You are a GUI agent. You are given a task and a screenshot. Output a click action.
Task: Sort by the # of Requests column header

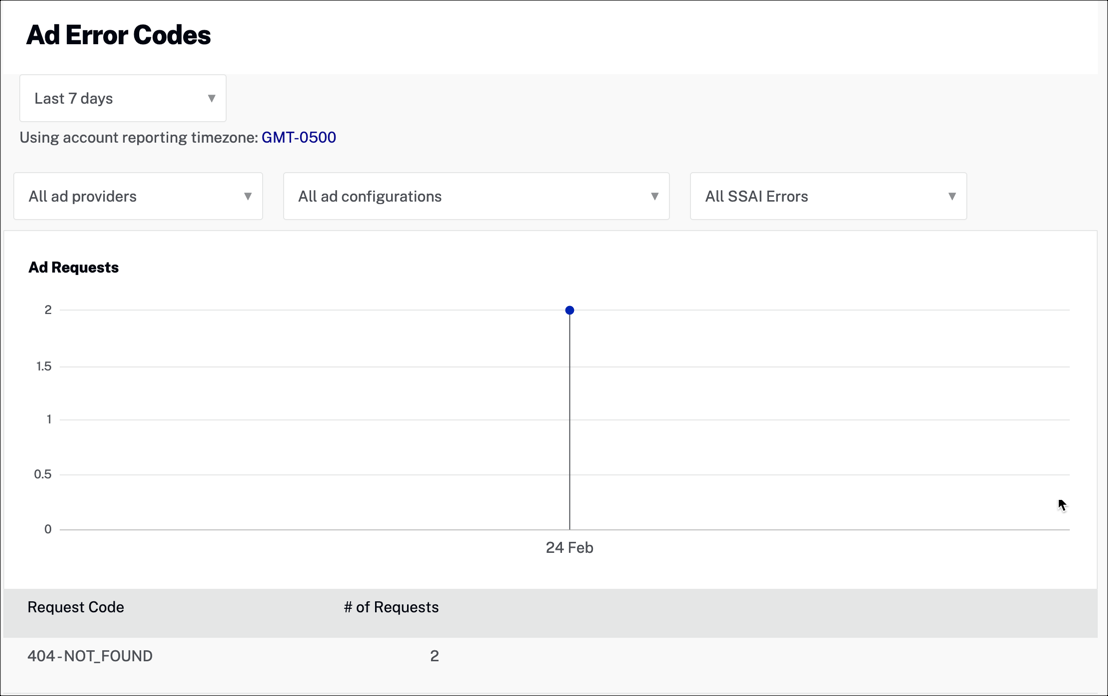[x=391, y=607]
